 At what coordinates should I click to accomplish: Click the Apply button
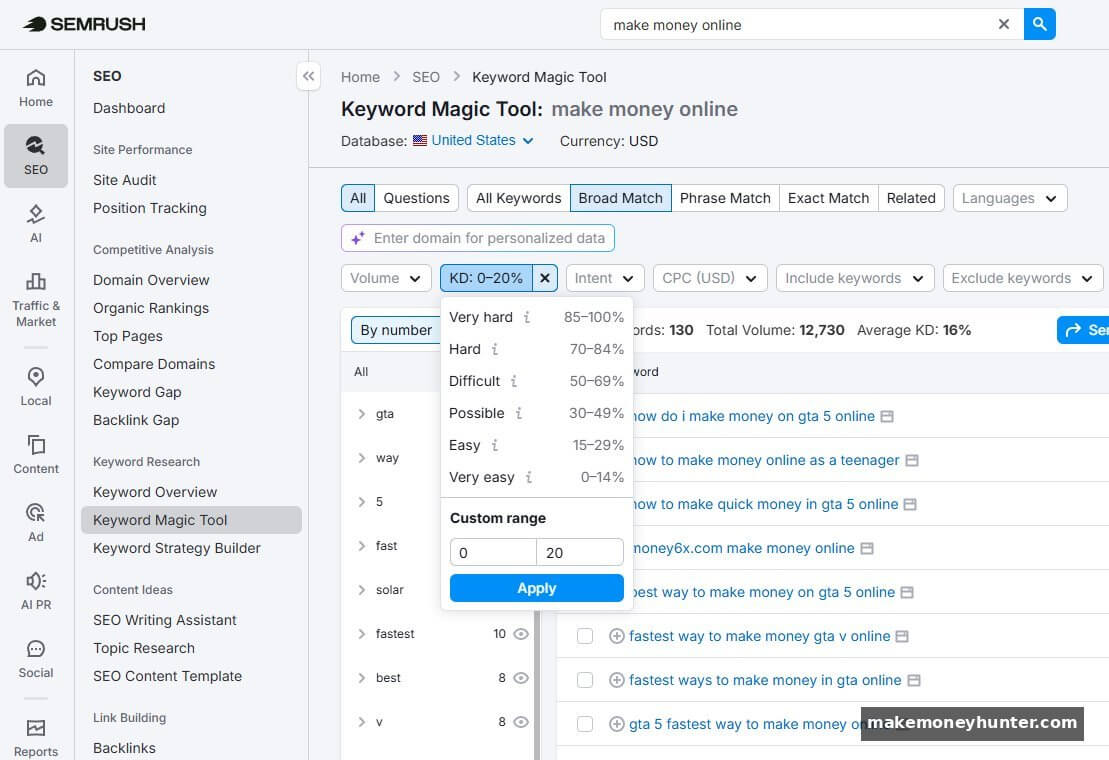[x=536, y=587]
